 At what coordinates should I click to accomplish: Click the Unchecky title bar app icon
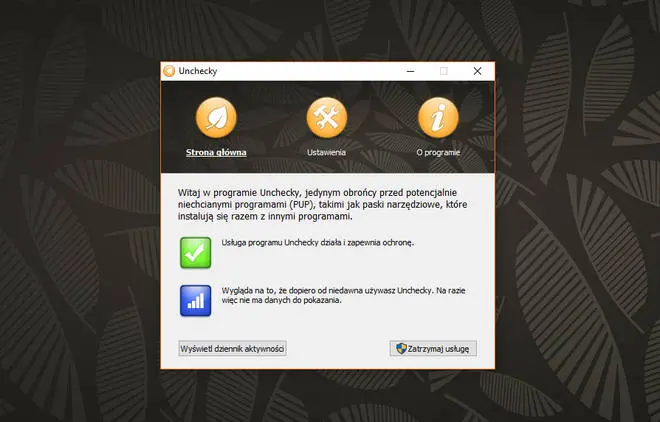point(169,71)
